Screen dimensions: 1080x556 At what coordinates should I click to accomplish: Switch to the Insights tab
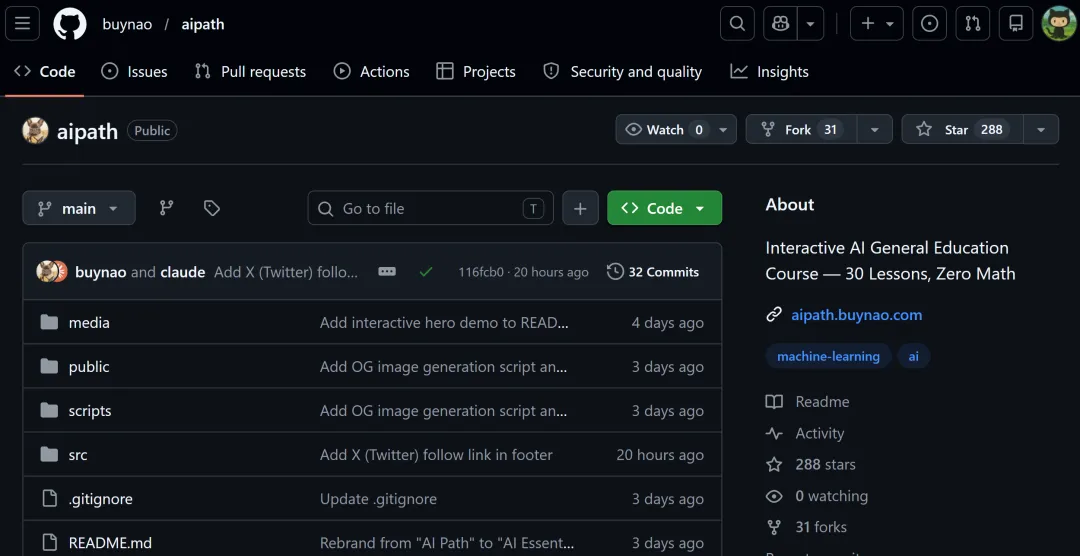coord(769,72)
